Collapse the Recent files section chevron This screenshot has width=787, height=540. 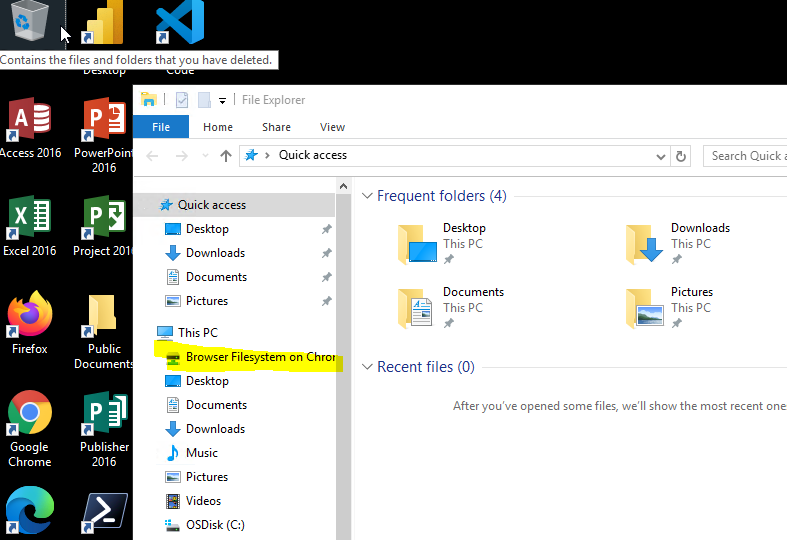pos(367,367)
